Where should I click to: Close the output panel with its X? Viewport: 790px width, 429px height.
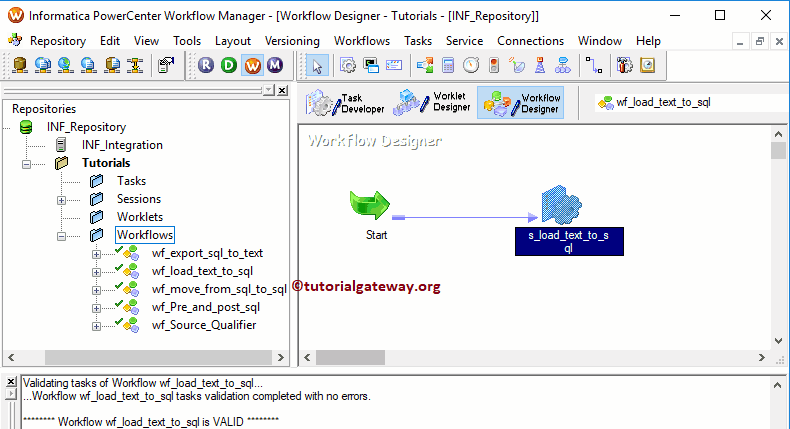pos(11,382)
